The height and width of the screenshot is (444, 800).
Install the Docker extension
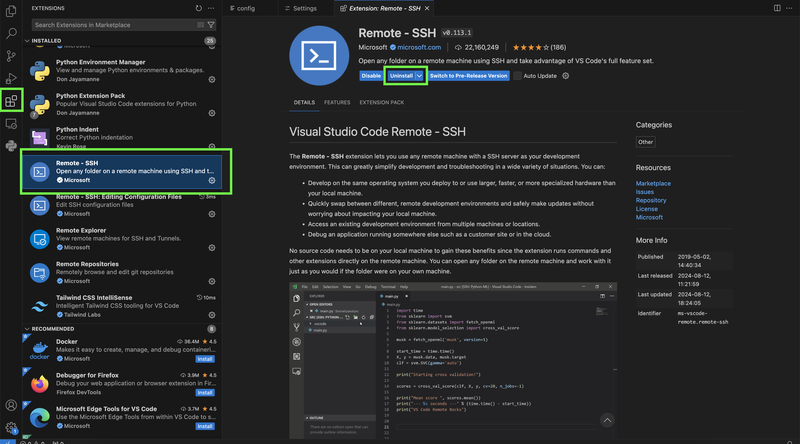point(205,359)
